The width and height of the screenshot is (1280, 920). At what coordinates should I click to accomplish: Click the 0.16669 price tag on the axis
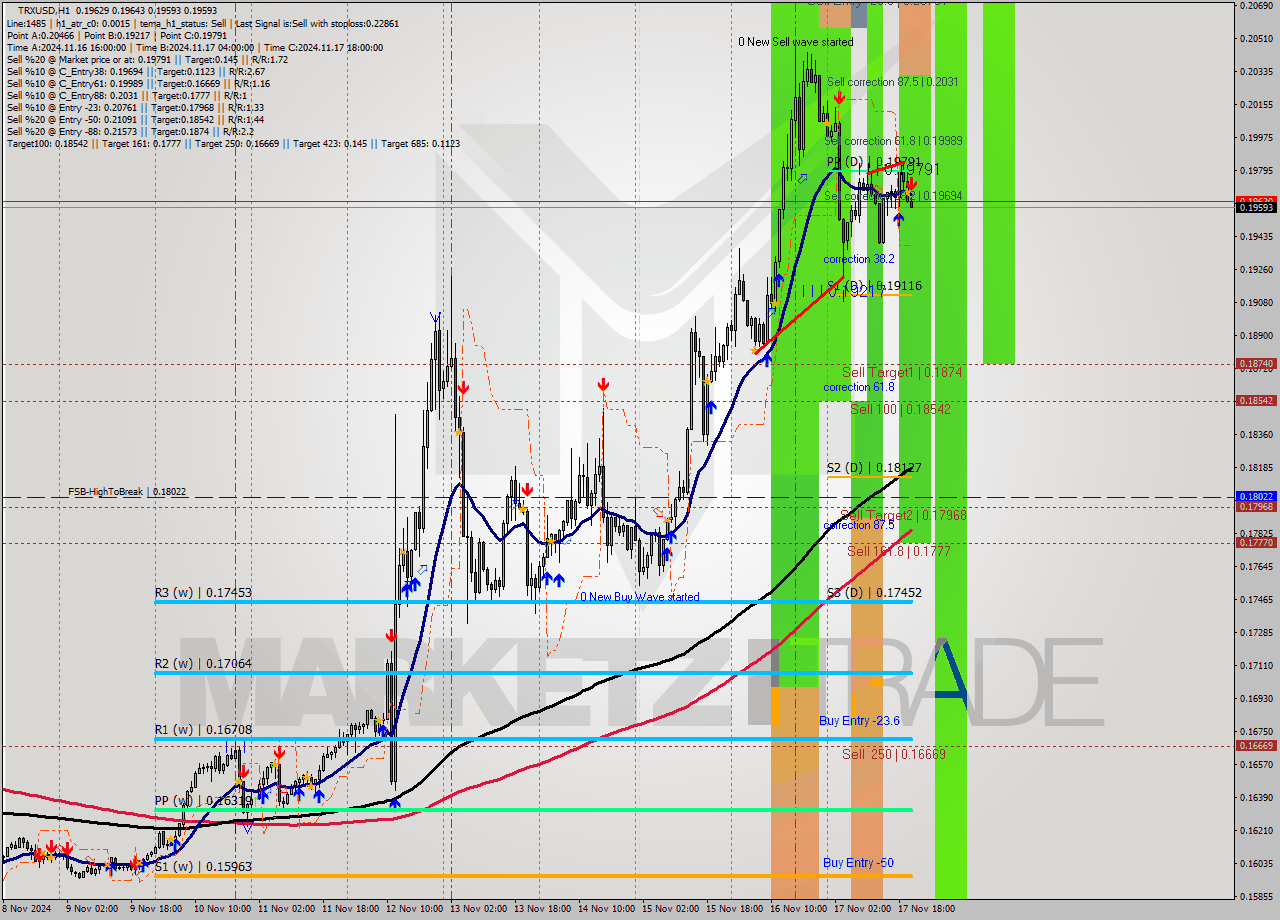(1256, 745)
